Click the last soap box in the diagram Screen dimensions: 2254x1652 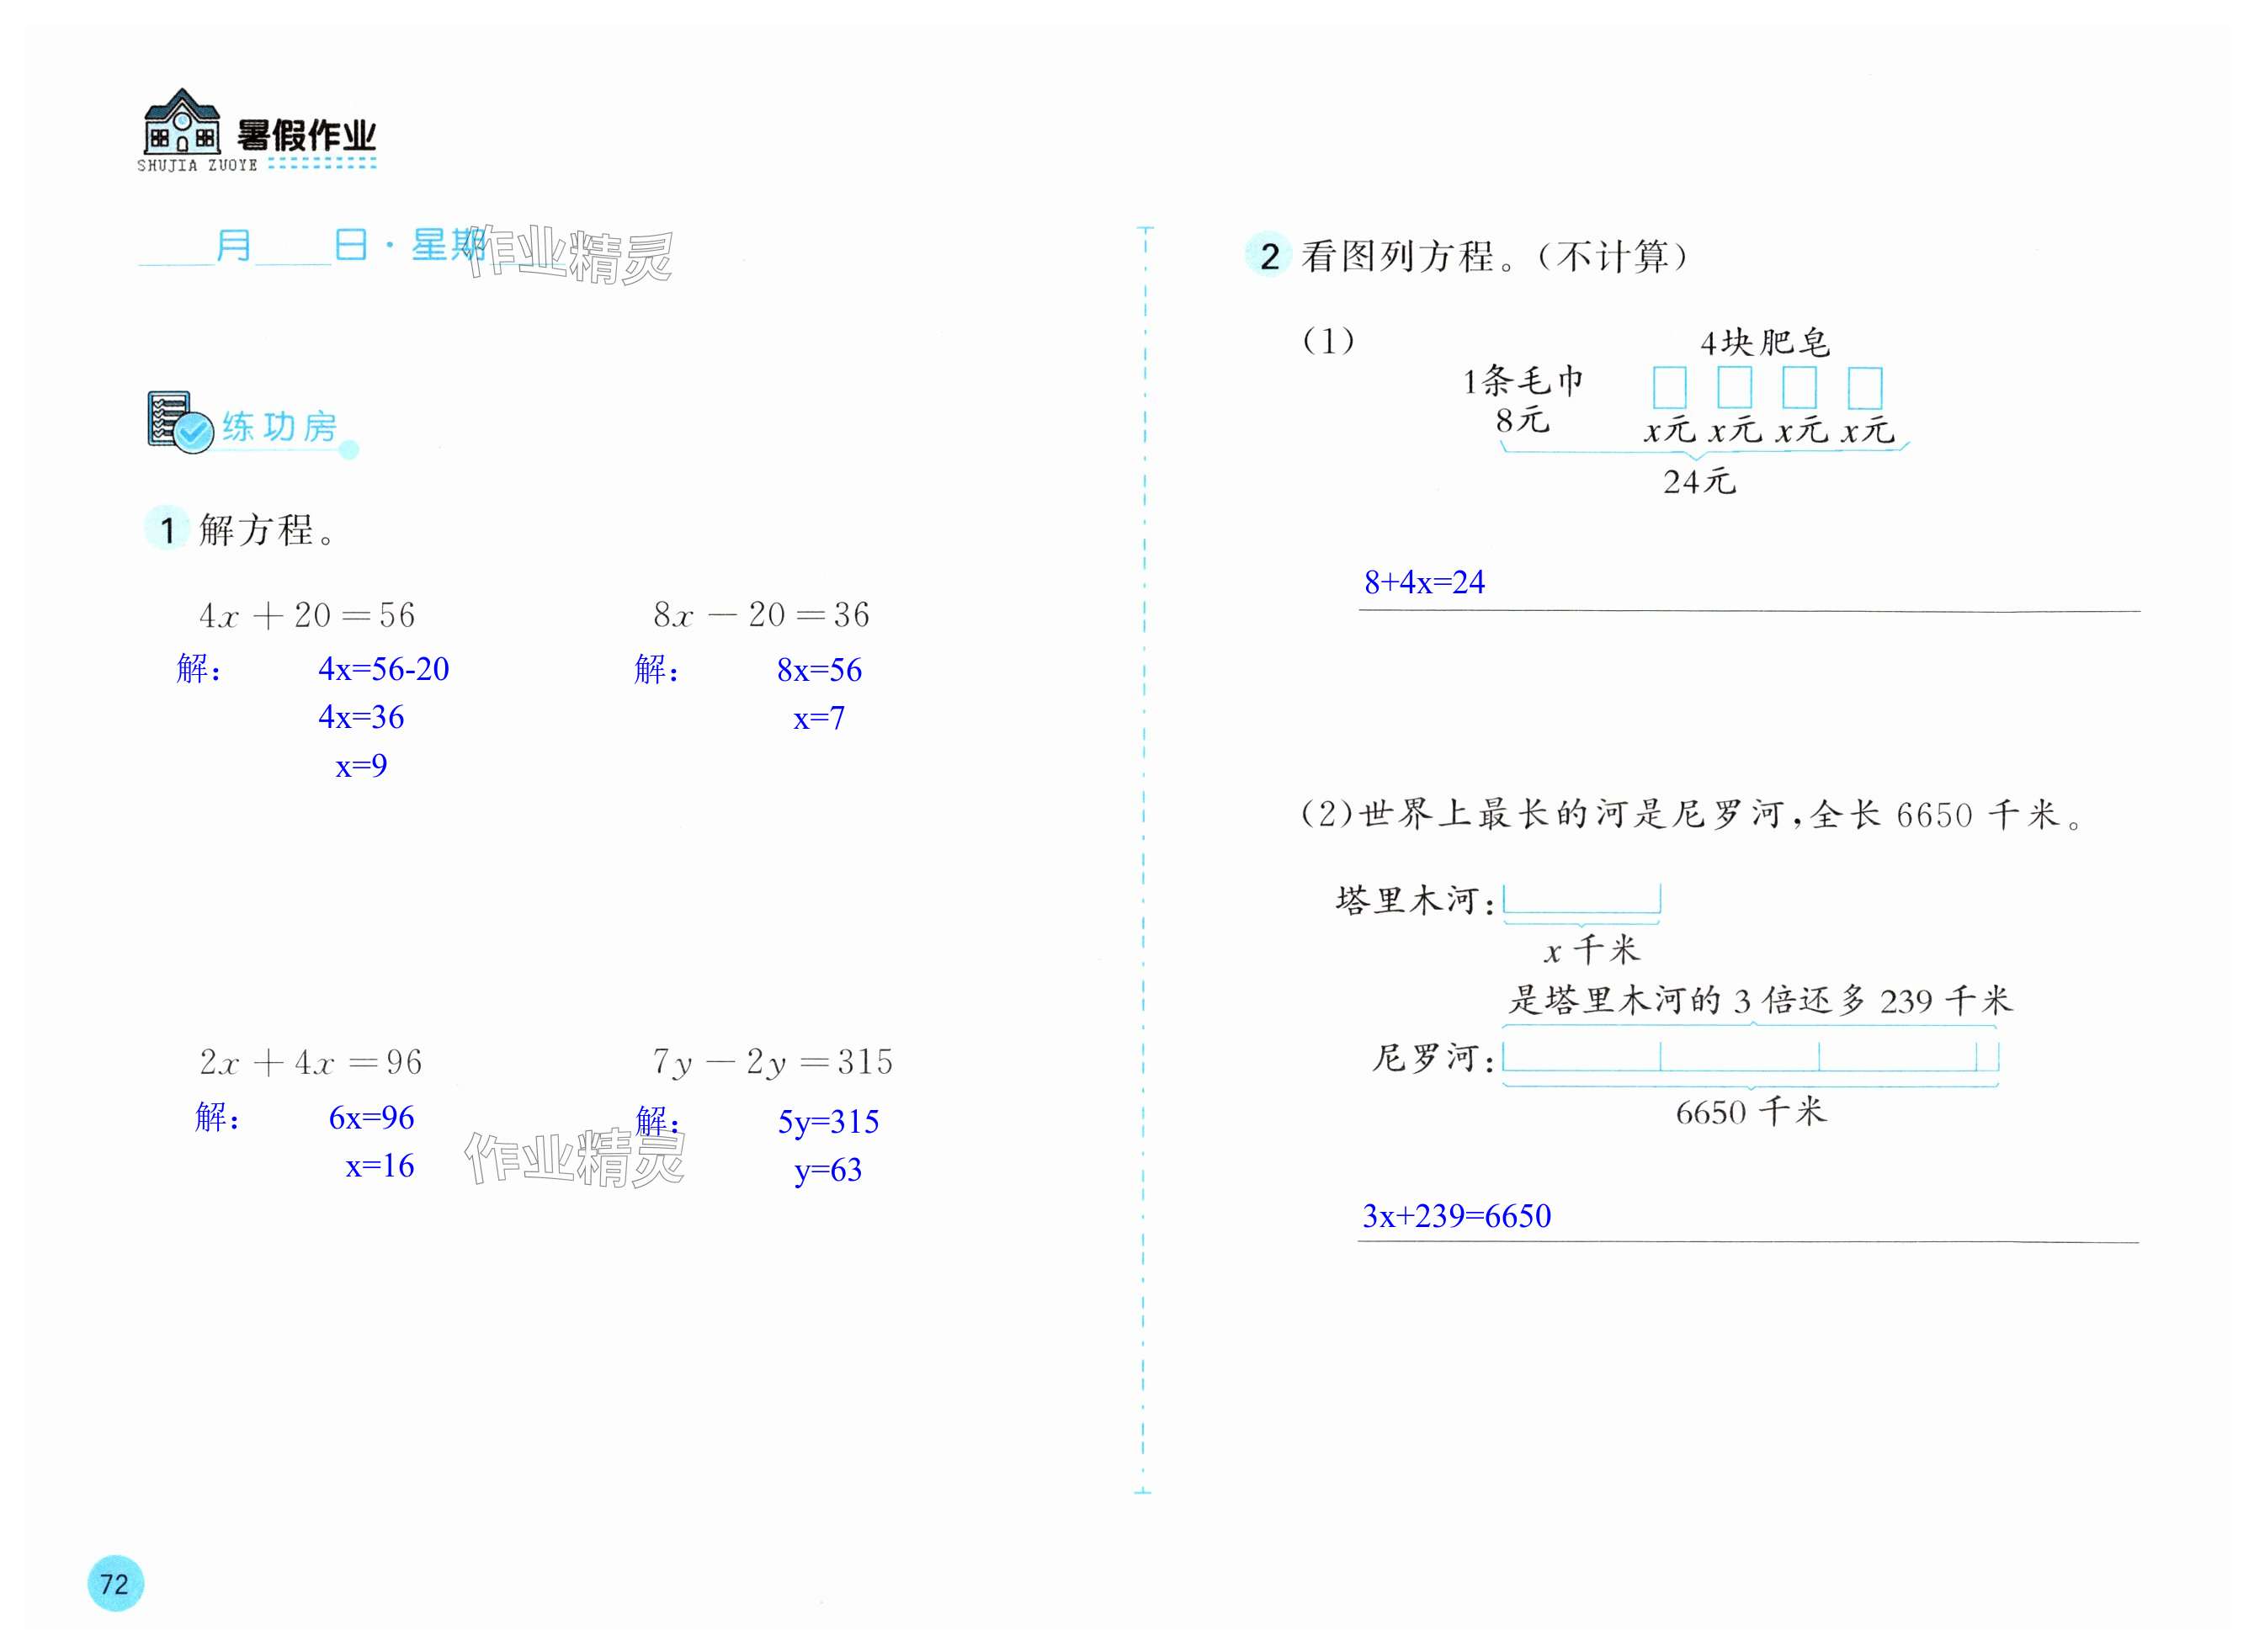(1864, 388)
